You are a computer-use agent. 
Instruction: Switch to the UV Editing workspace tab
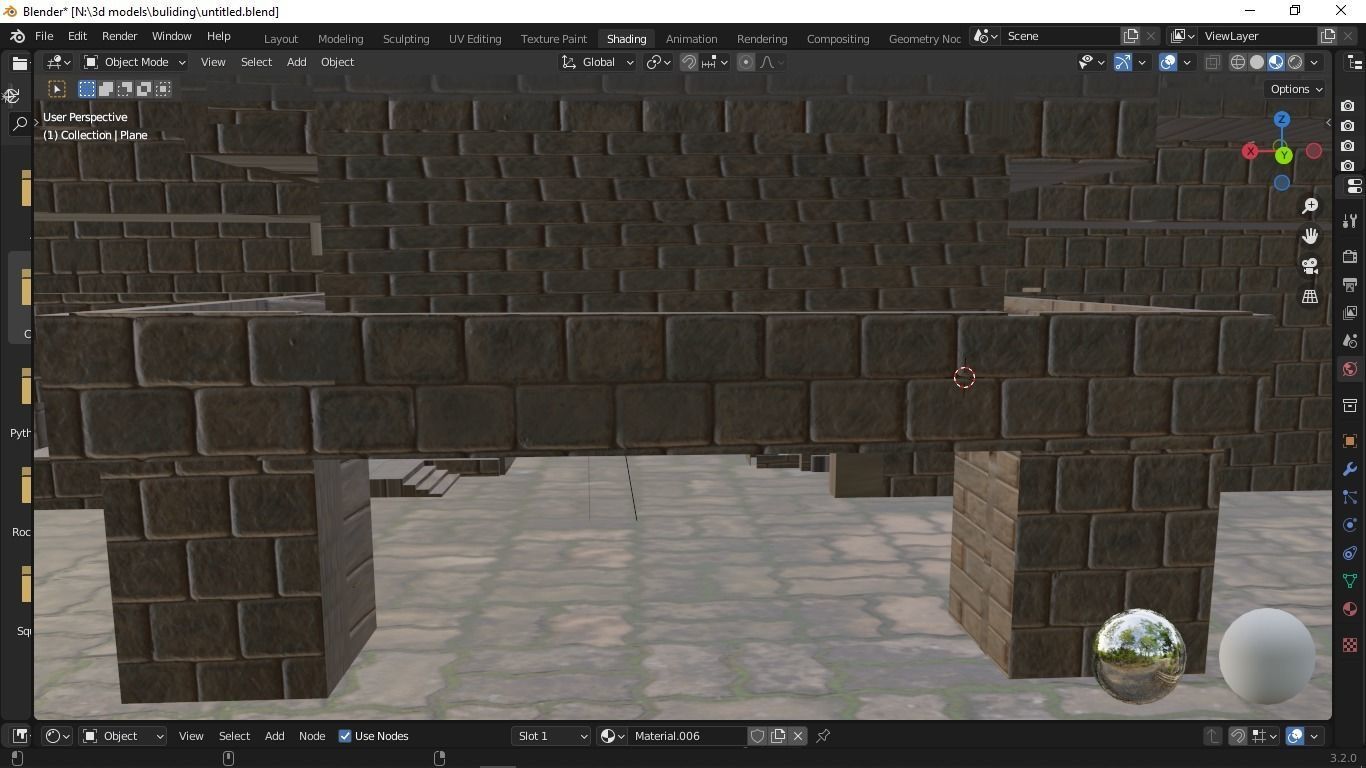click(475, 39)
